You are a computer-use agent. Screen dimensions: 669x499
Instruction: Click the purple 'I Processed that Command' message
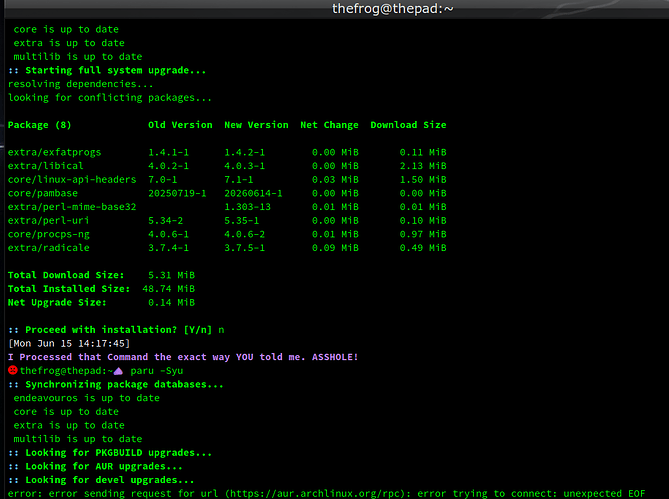tap(183, 357)
